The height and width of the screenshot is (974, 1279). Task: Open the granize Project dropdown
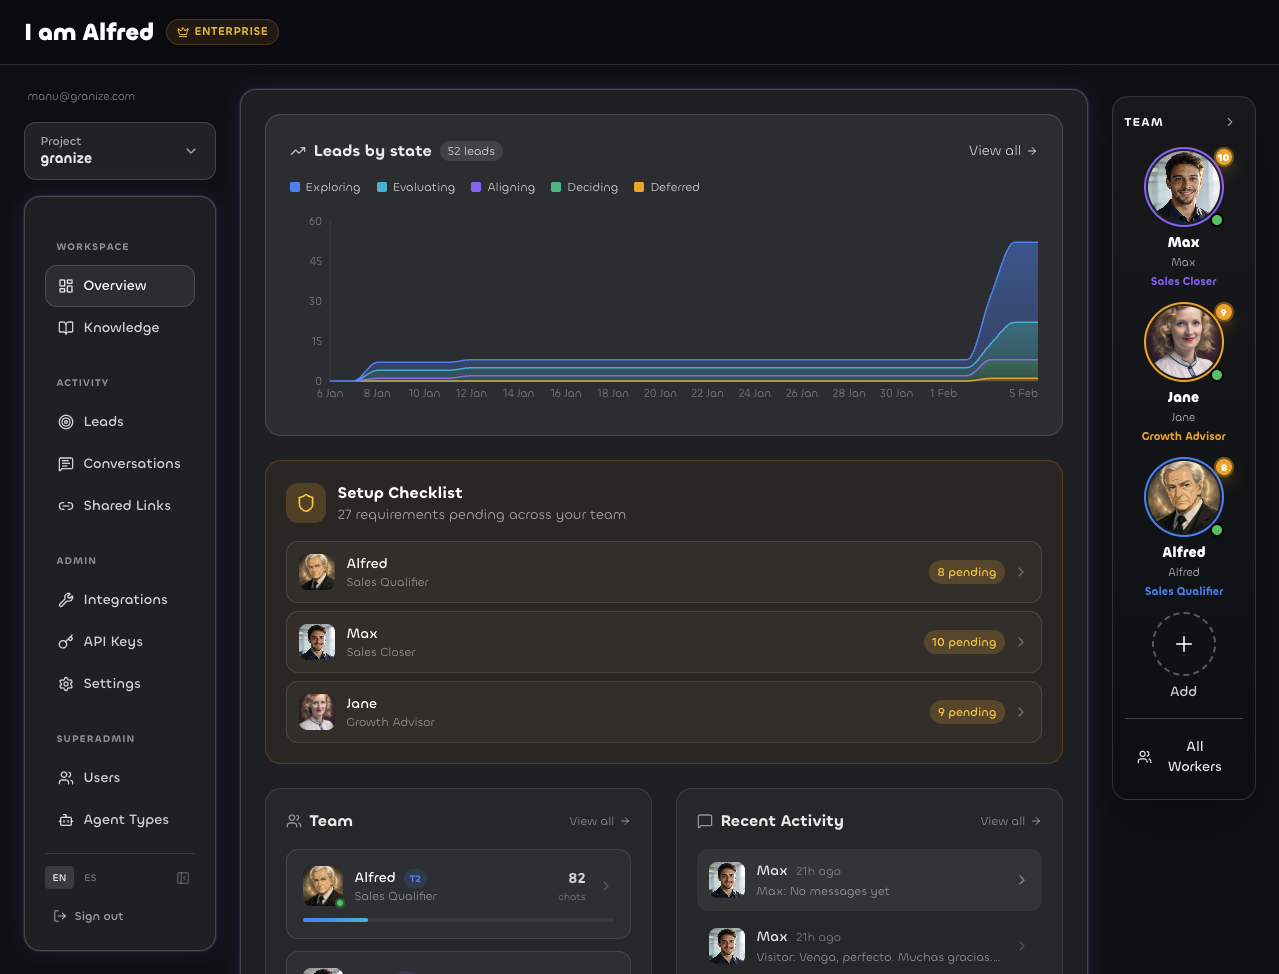click(x=120, y=151)
